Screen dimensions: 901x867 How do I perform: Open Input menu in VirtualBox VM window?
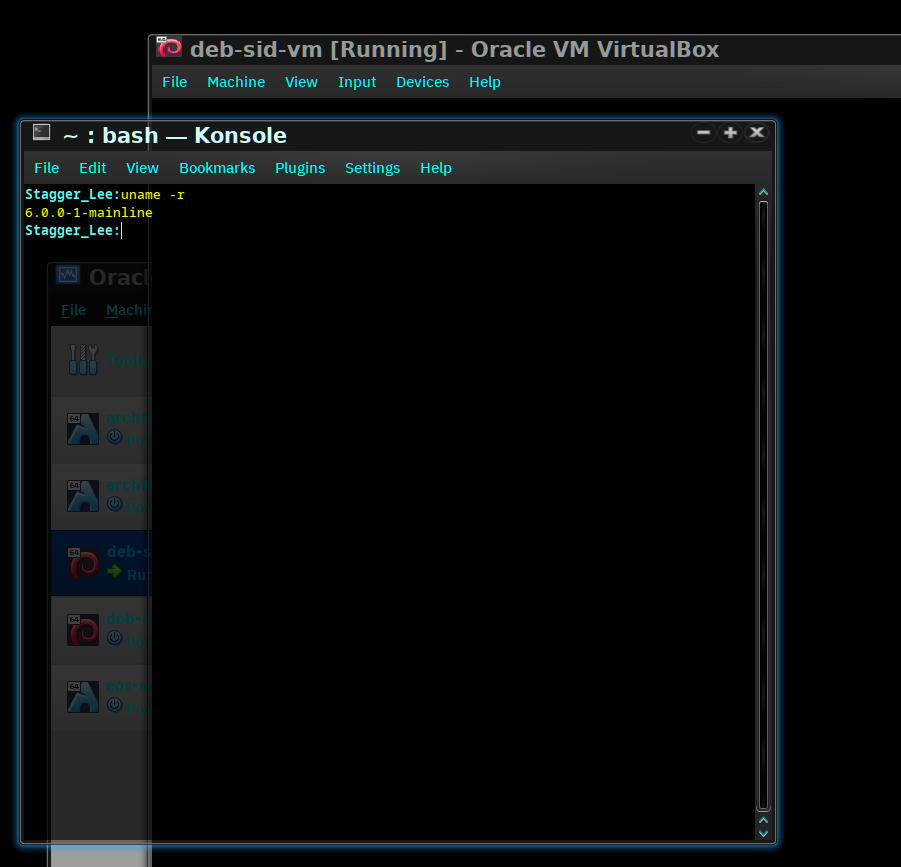pos(357,82)
